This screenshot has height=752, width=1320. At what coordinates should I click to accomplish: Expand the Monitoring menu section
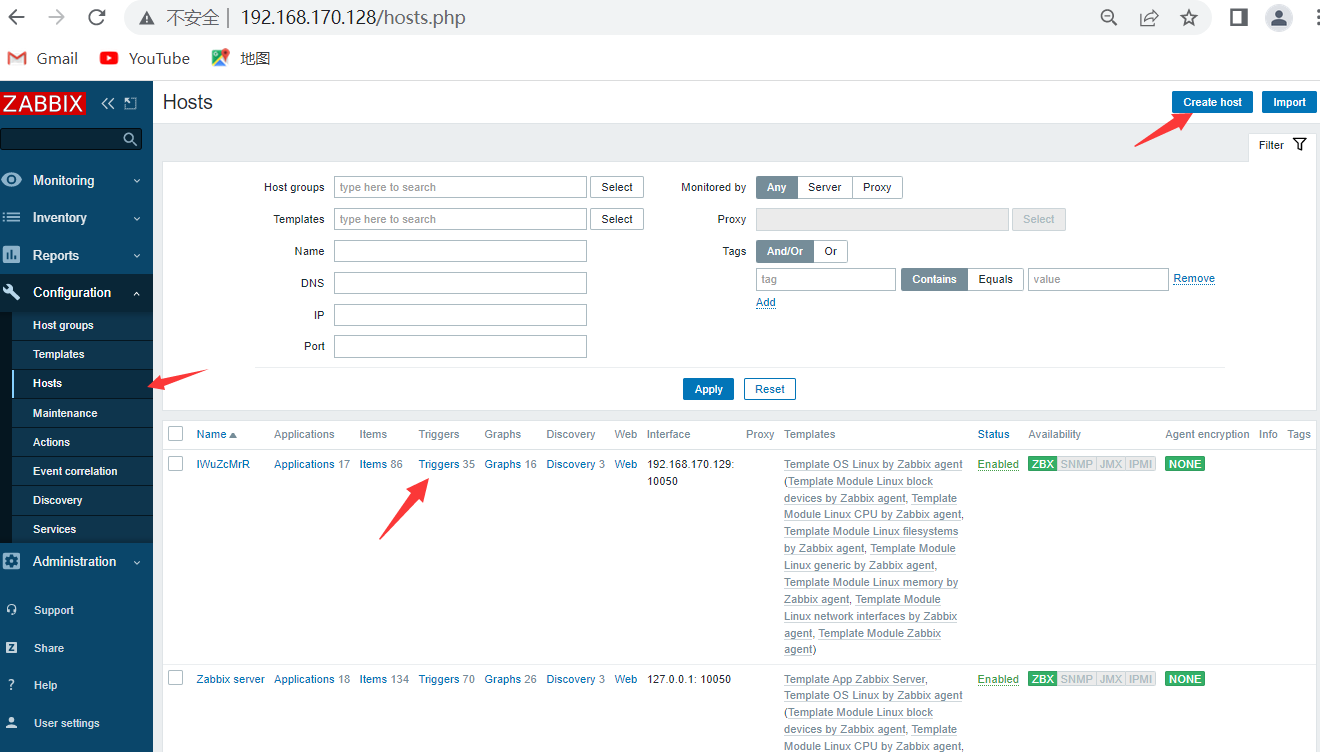[x=76, y=181]
